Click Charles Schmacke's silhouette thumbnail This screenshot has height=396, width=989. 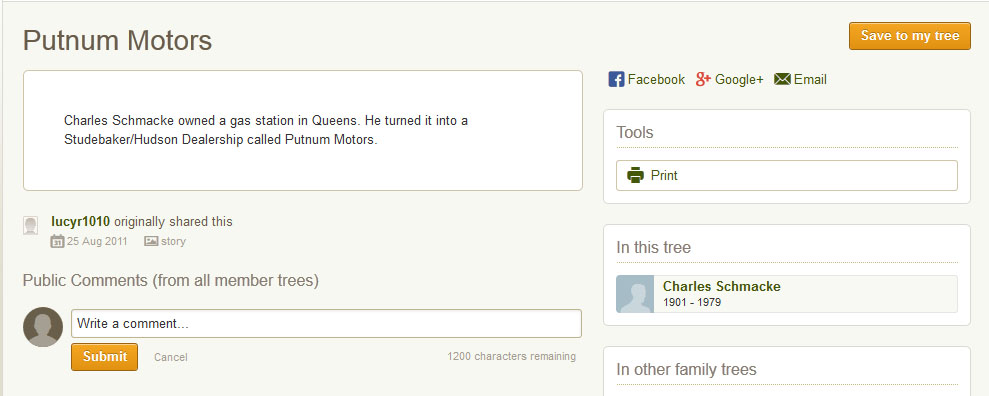point(635,294)
